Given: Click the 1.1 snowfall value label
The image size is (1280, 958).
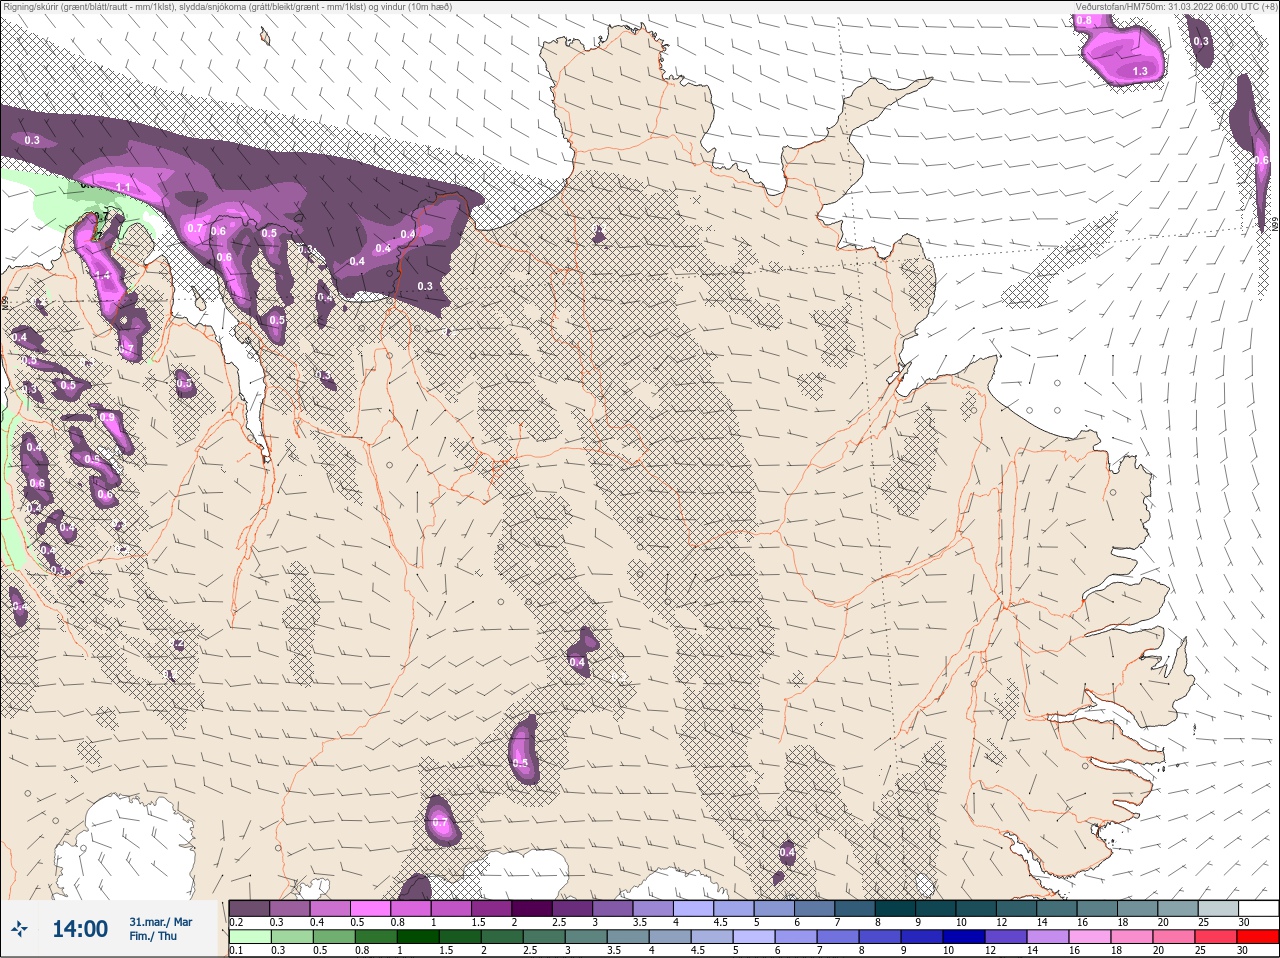Looking at the screenshot, I should (124, 187).
